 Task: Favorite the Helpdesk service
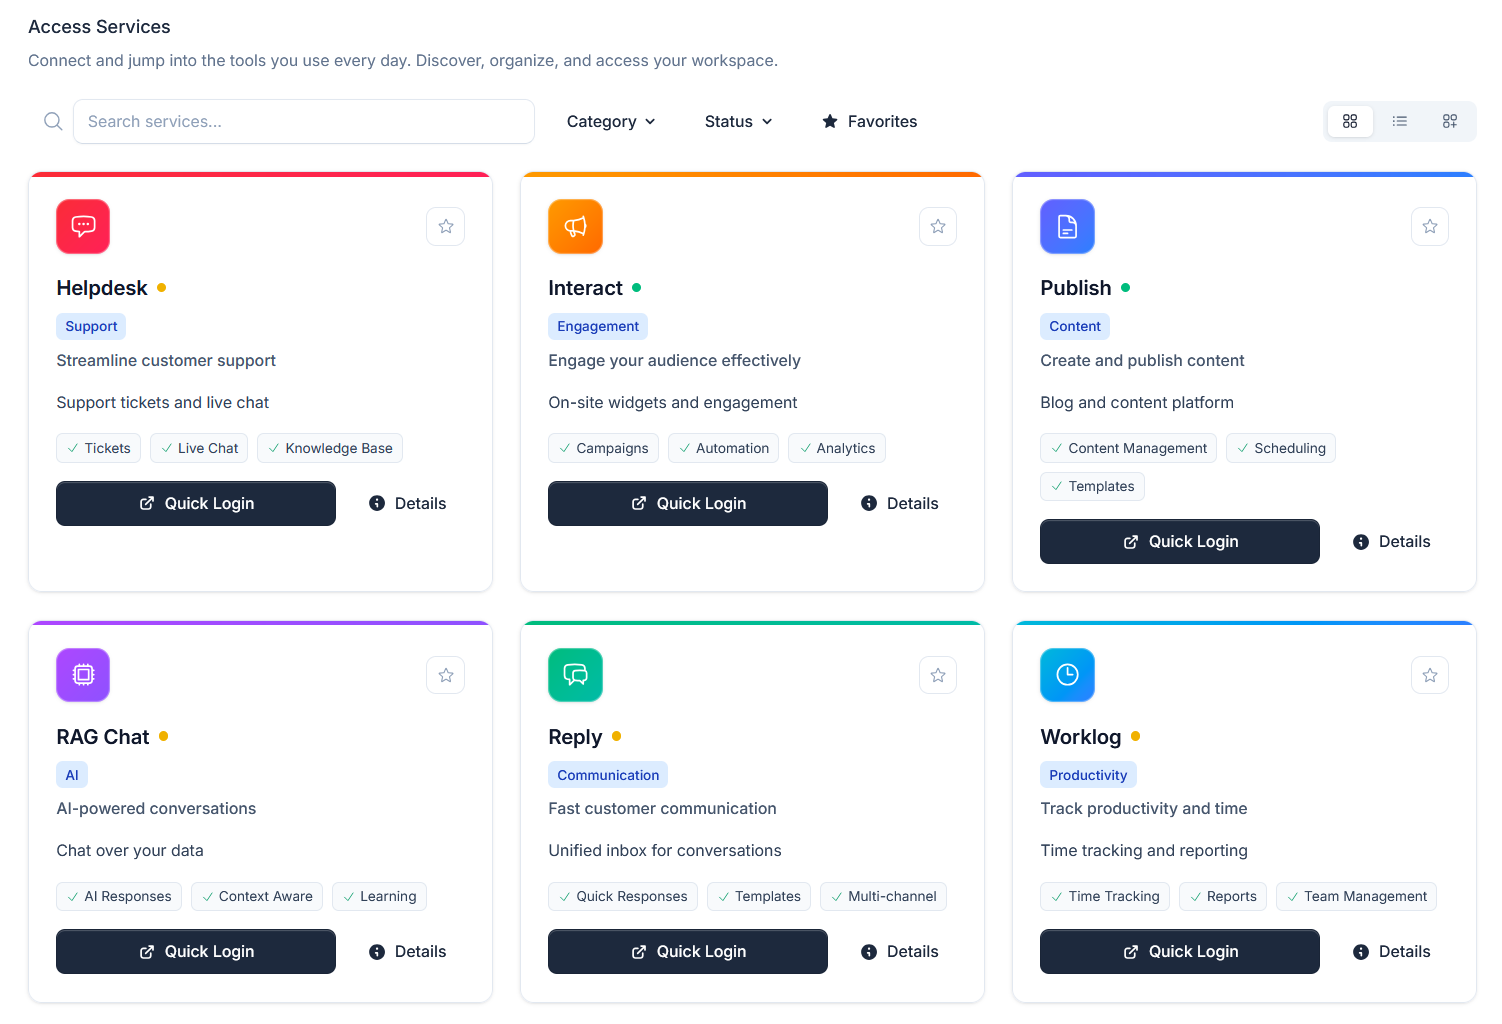[x=445, y=226]
